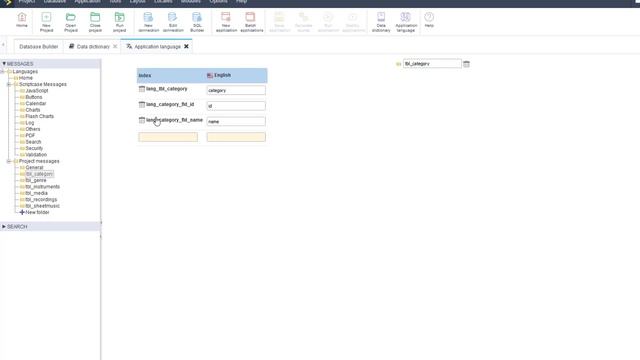
Task: Expand the SEARCH panel header
Action: 50,227
